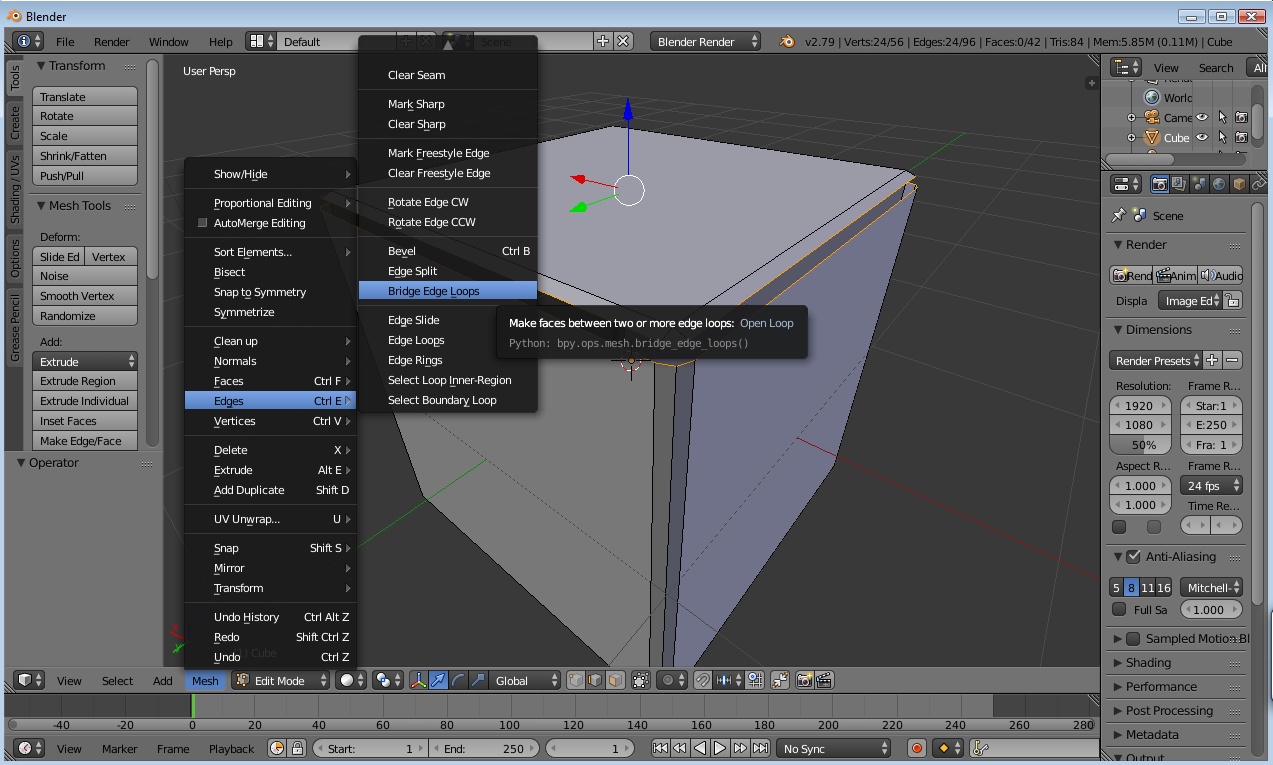The image size is (1273, 765).
Task: Choose Bridge Edge Loops menu entry
Action: (448, 291)
